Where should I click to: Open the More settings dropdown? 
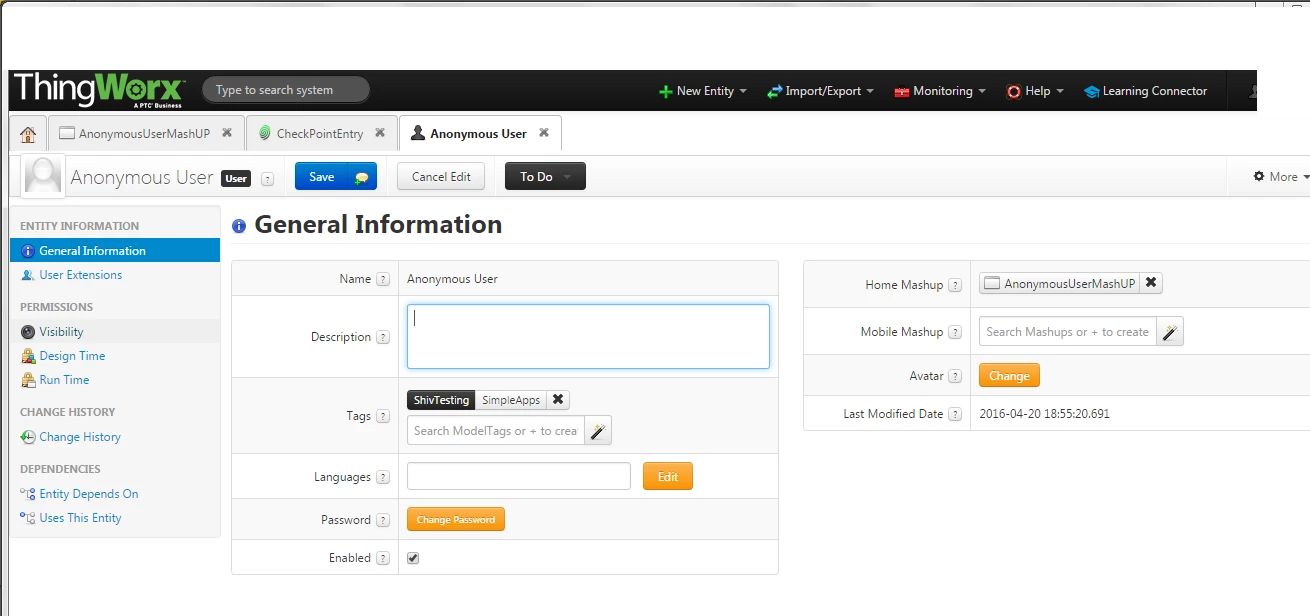point(1281,177)
